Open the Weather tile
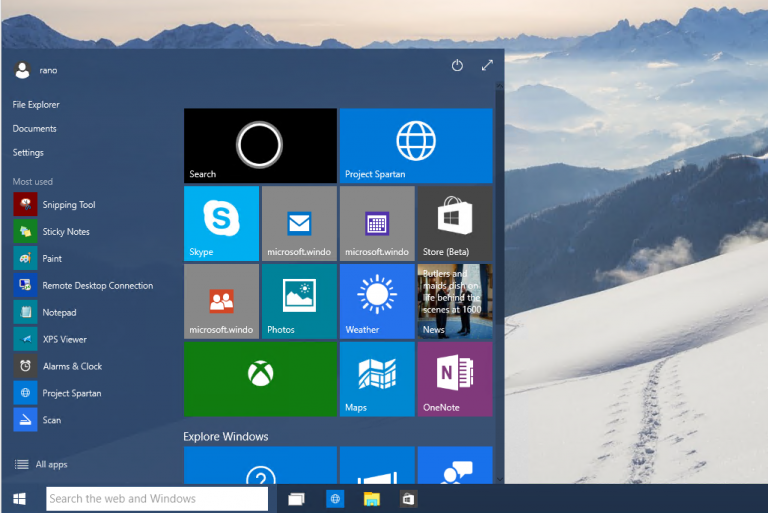Screen dimensions: 768x513 click(377, 301)
